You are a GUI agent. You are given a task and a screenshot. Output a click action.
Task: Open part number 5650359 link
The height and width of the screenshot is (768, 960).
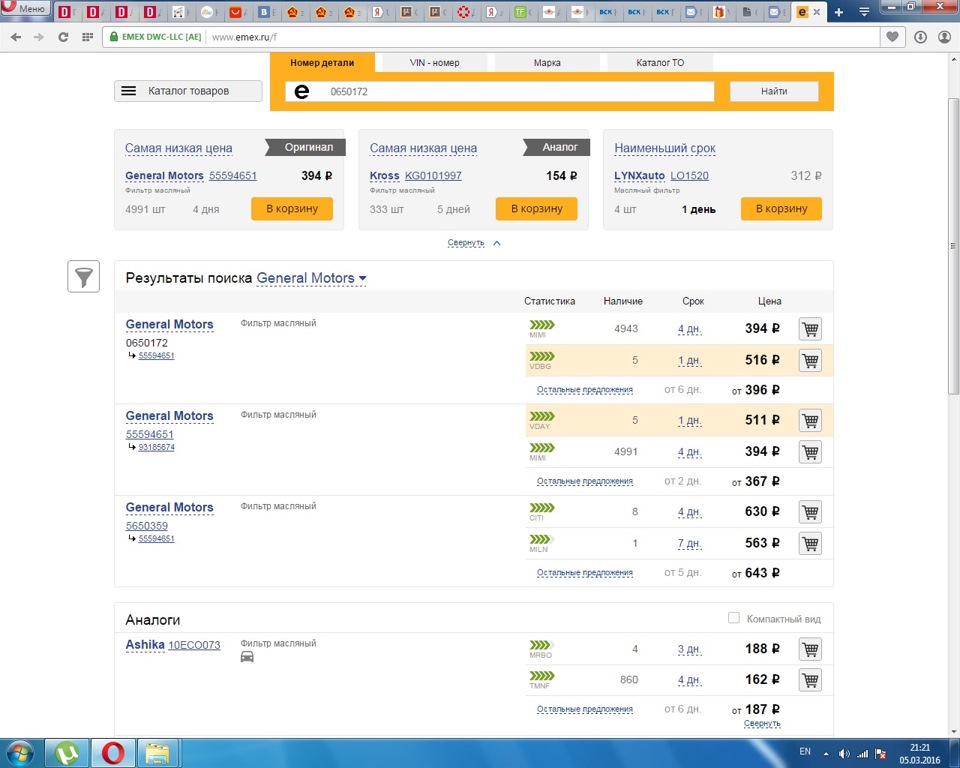coord(147,526)
